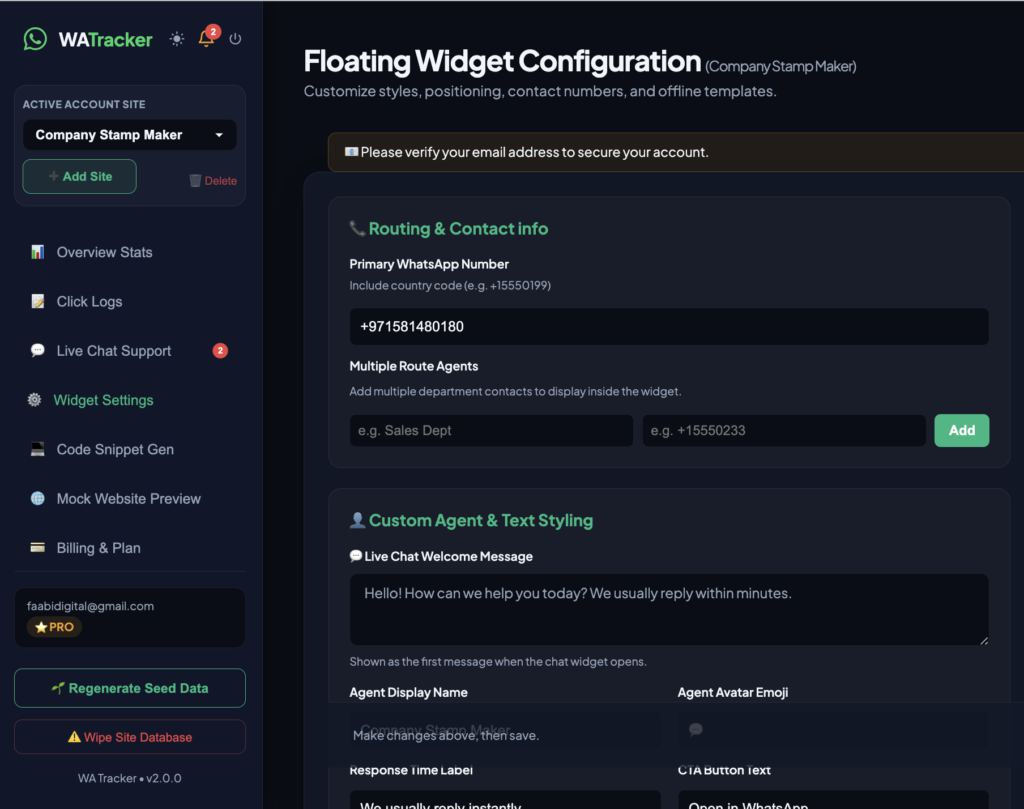Viewport: 1024px width, 809px height.
Task: Click the welcome message textarea resize handle
Action: 984,641
